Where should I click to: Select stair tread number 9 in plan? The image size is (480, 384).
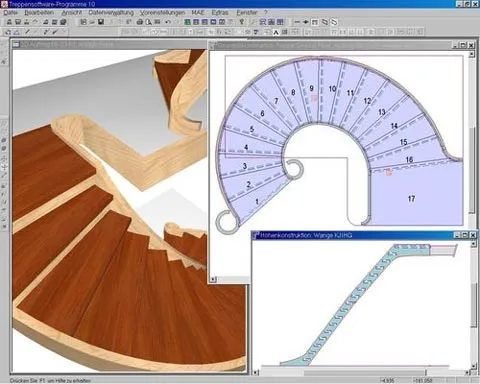[311, 88]
